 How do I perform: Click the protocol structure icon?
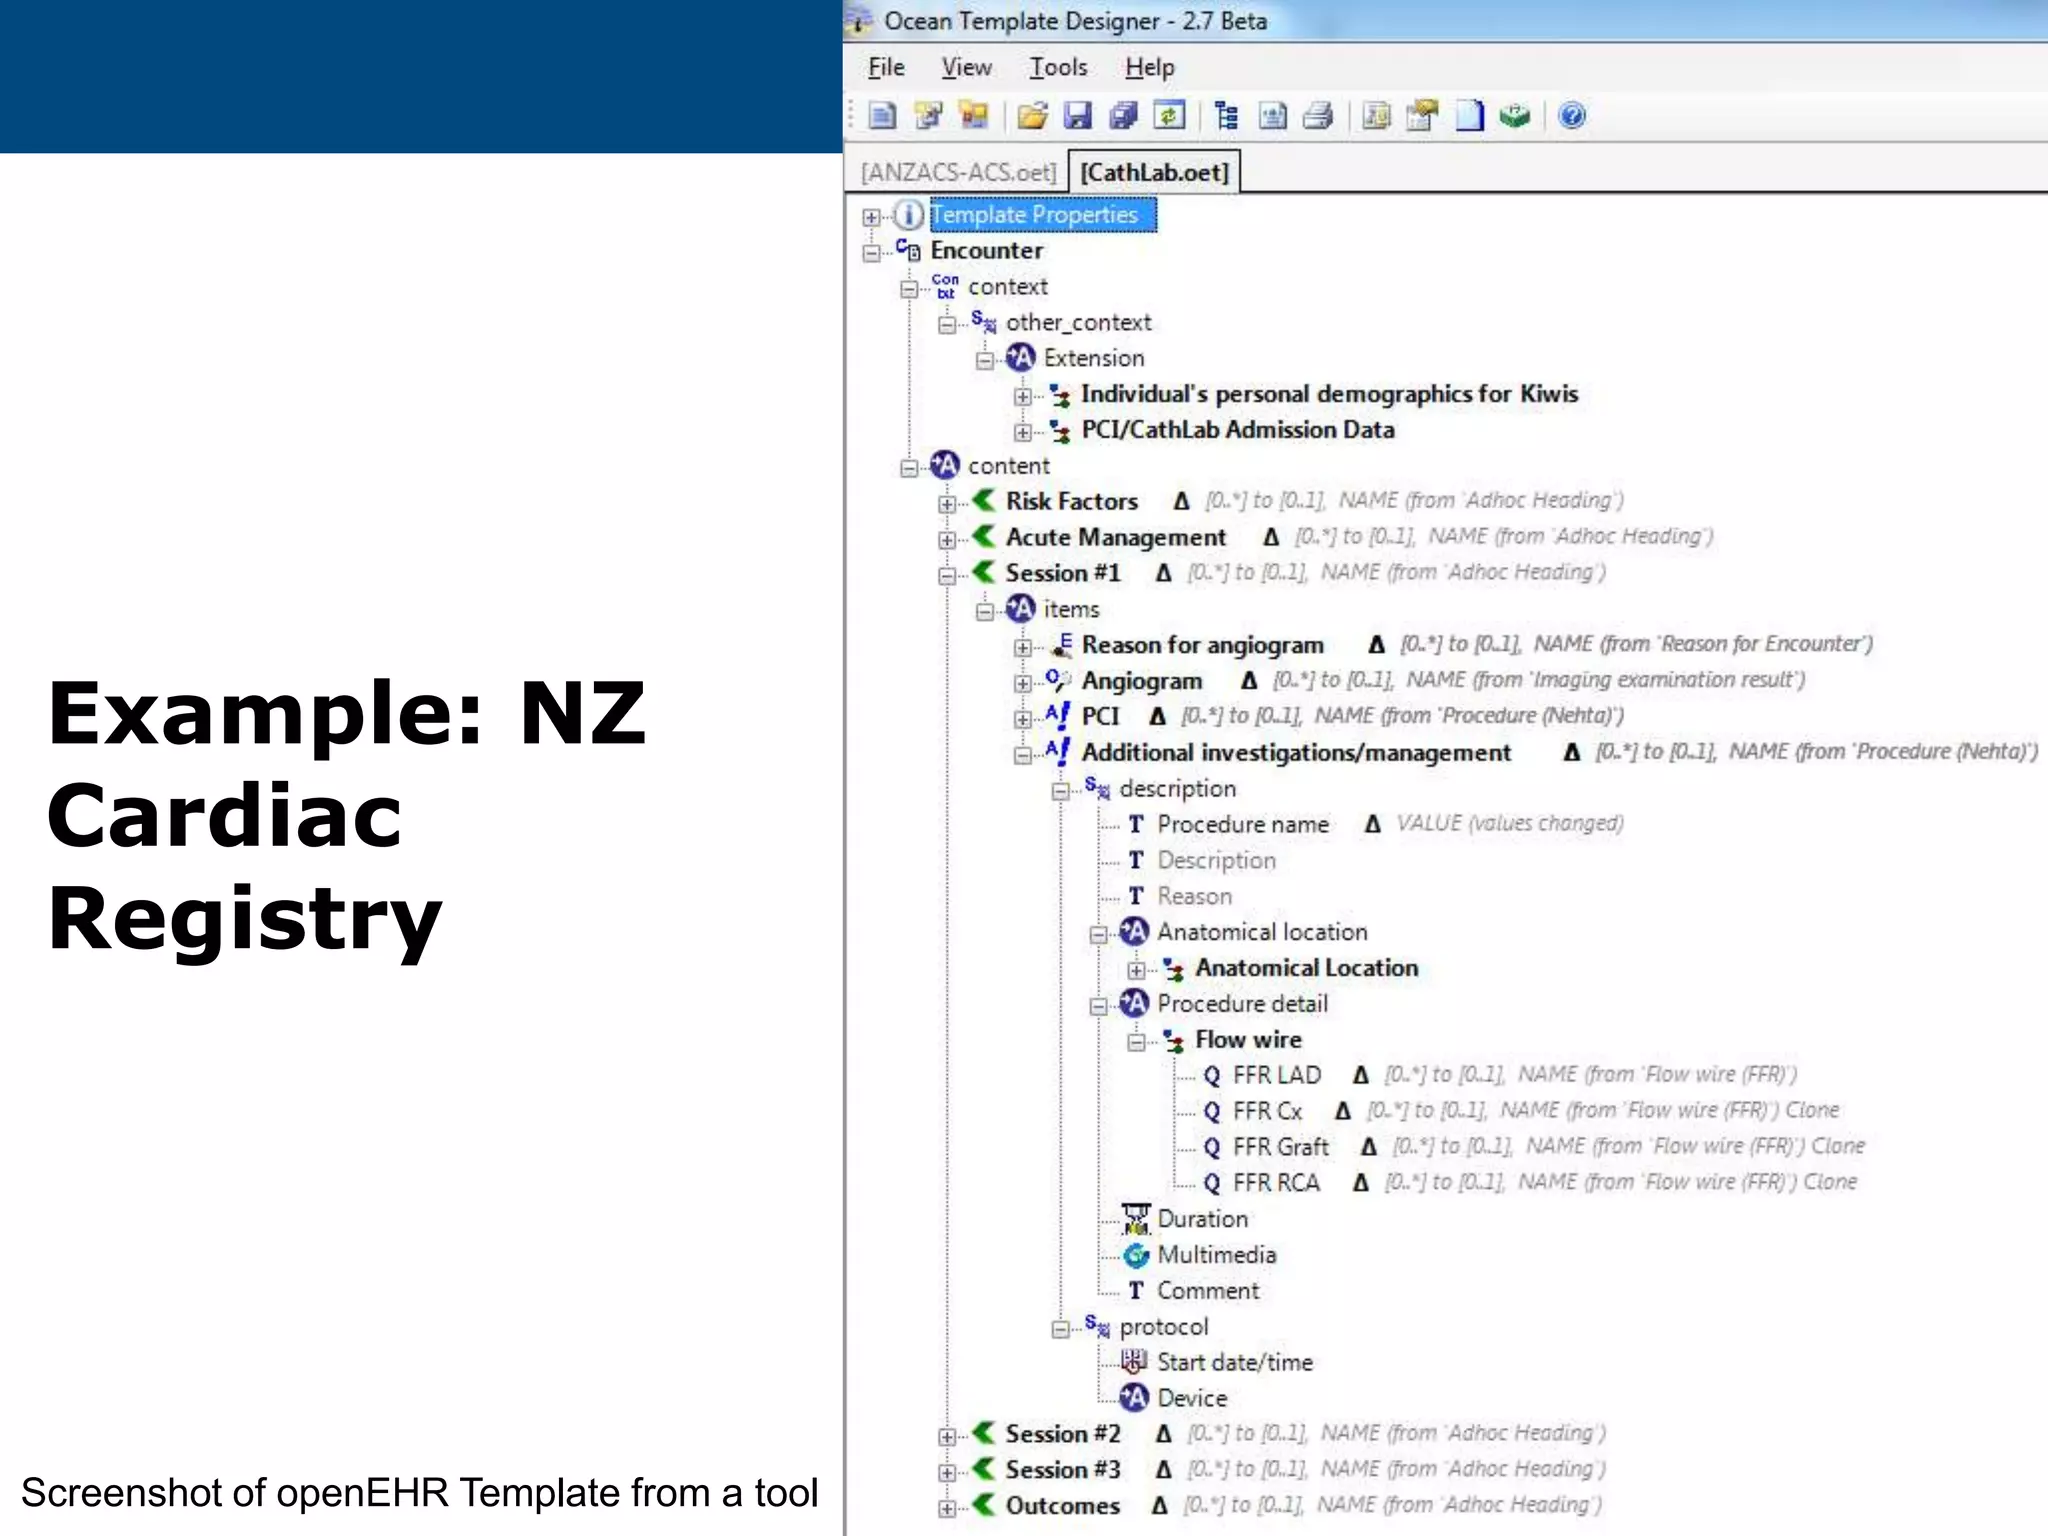coord(1097,1327)
